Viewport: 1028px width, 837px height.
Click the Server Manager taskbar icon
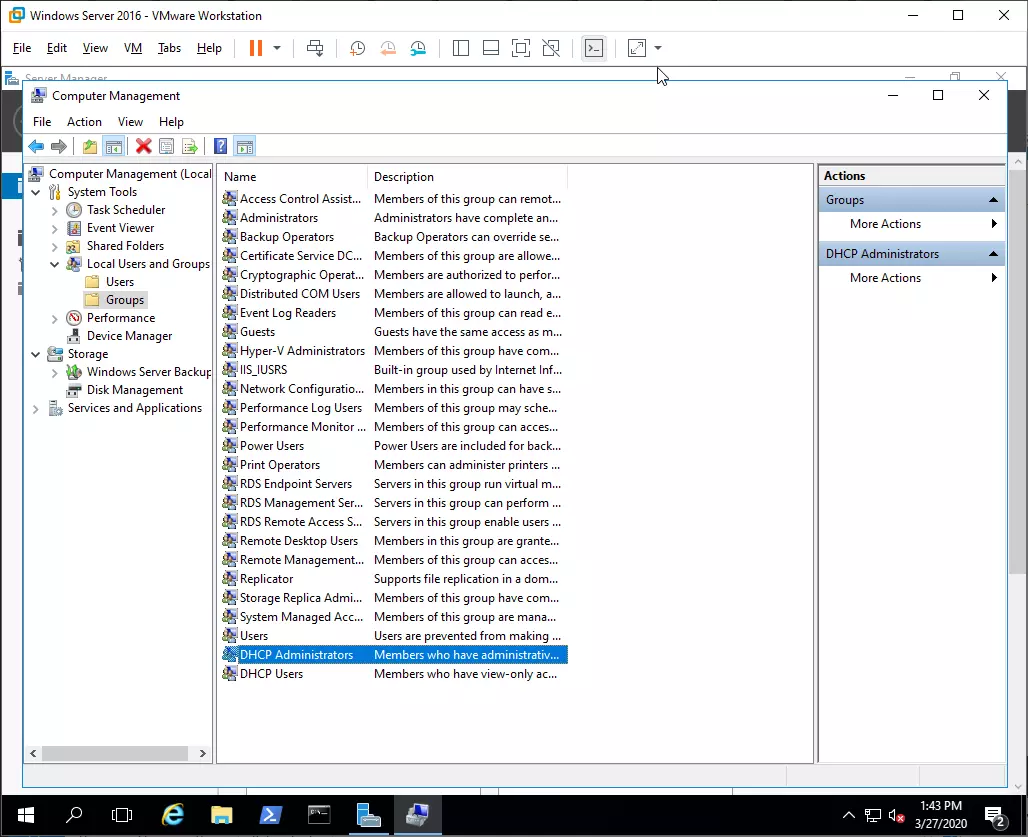[368, 815]
